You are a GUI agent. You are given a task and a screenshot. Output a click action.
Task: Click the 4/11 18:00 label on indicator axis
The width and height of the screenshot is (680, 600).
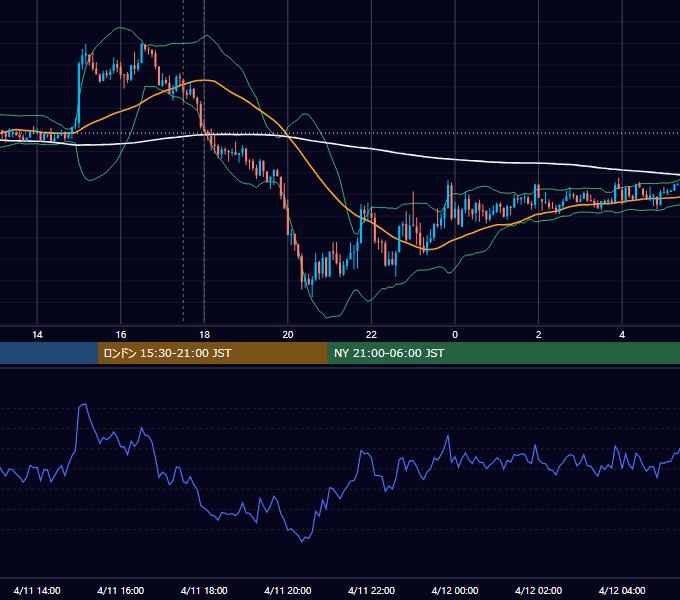click(204, 590)
